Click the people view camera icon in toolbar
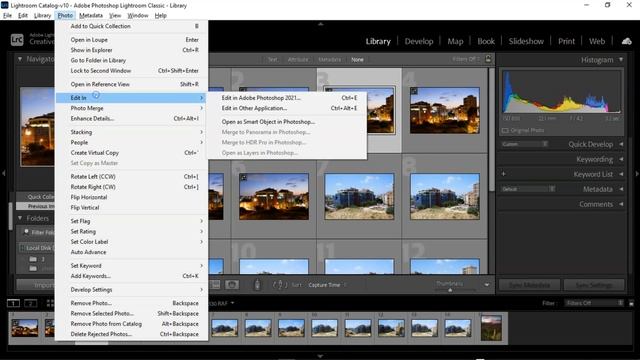Viewport: 640px width, 360px height. pyautogui.click(x=232, y=284)
